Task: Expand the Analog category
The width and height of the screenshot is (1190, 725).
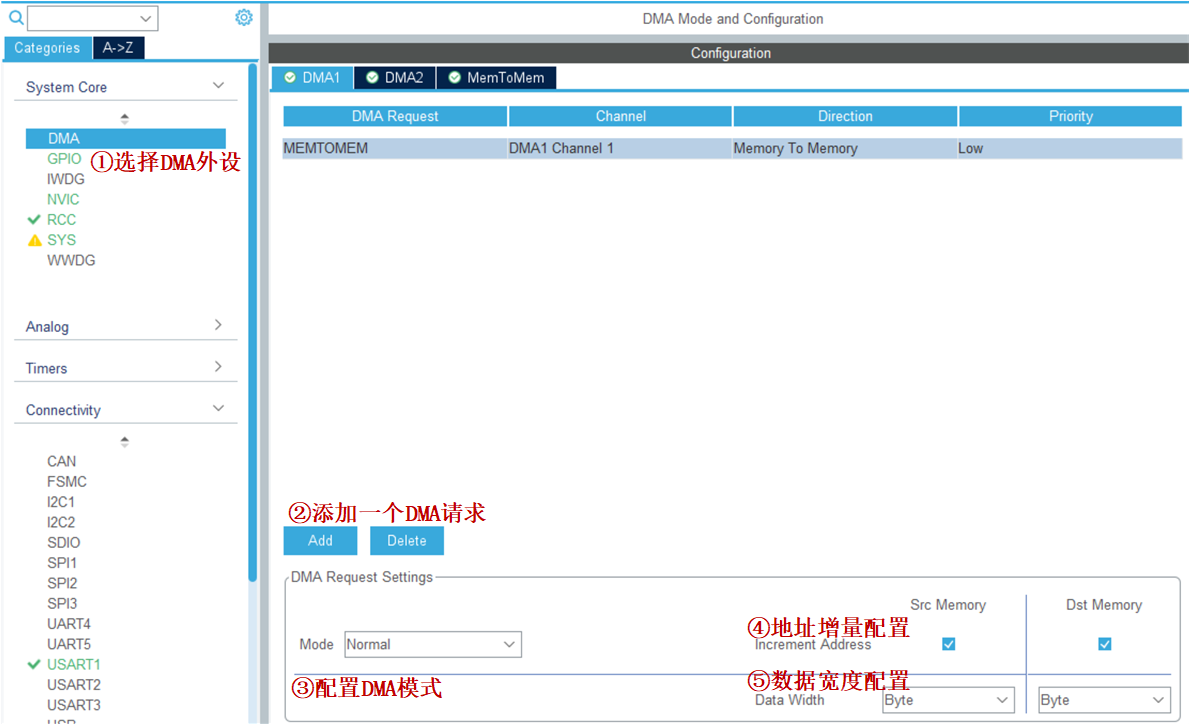Action: pyautogui.click(x=125, y=326)
